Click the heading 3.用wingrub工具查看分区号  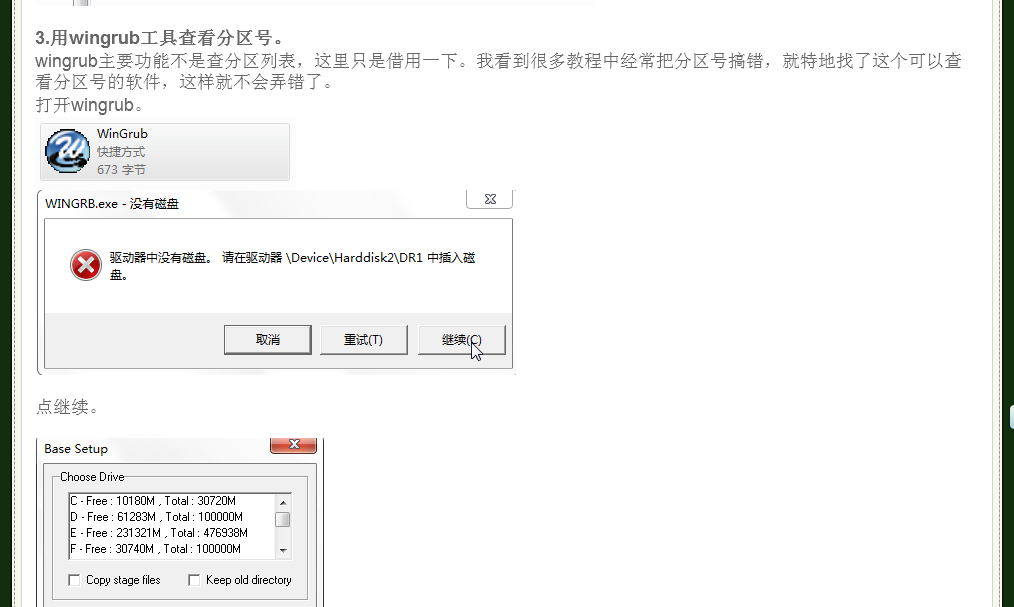point(160,37)
